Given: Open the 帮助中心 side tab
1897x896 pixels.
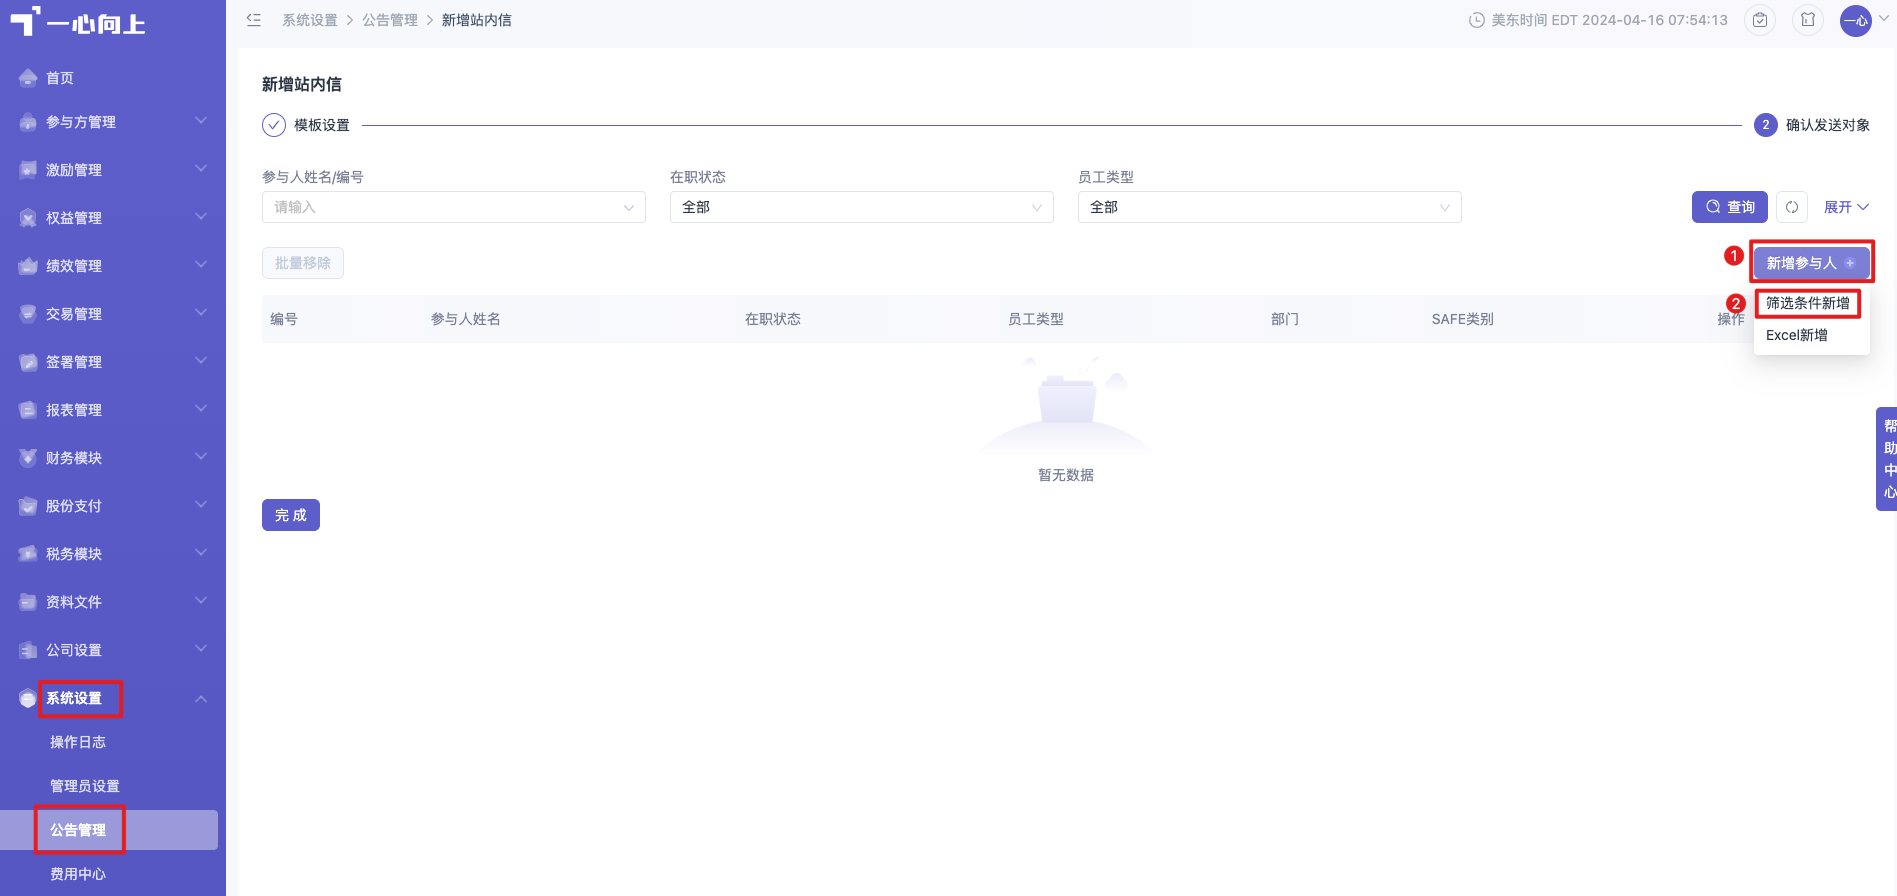Looking at the screenshot, I should pyautogui.click(x=1887, y=459).
